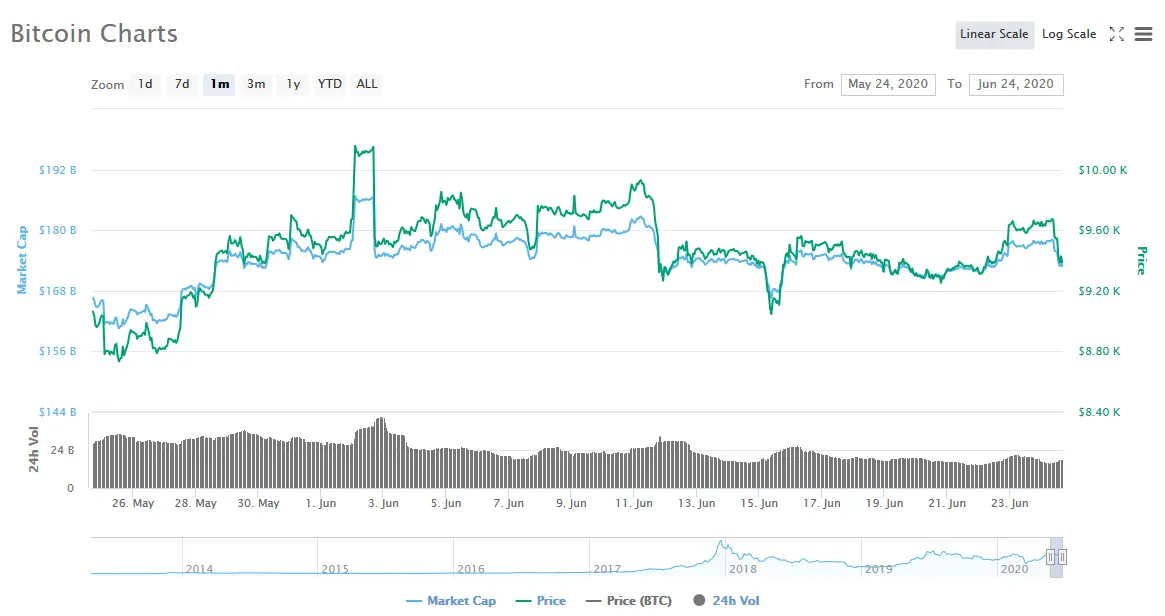1165x616 pixels.
Task: Grab the right navigator range handle
Action: pos(1062,557)
